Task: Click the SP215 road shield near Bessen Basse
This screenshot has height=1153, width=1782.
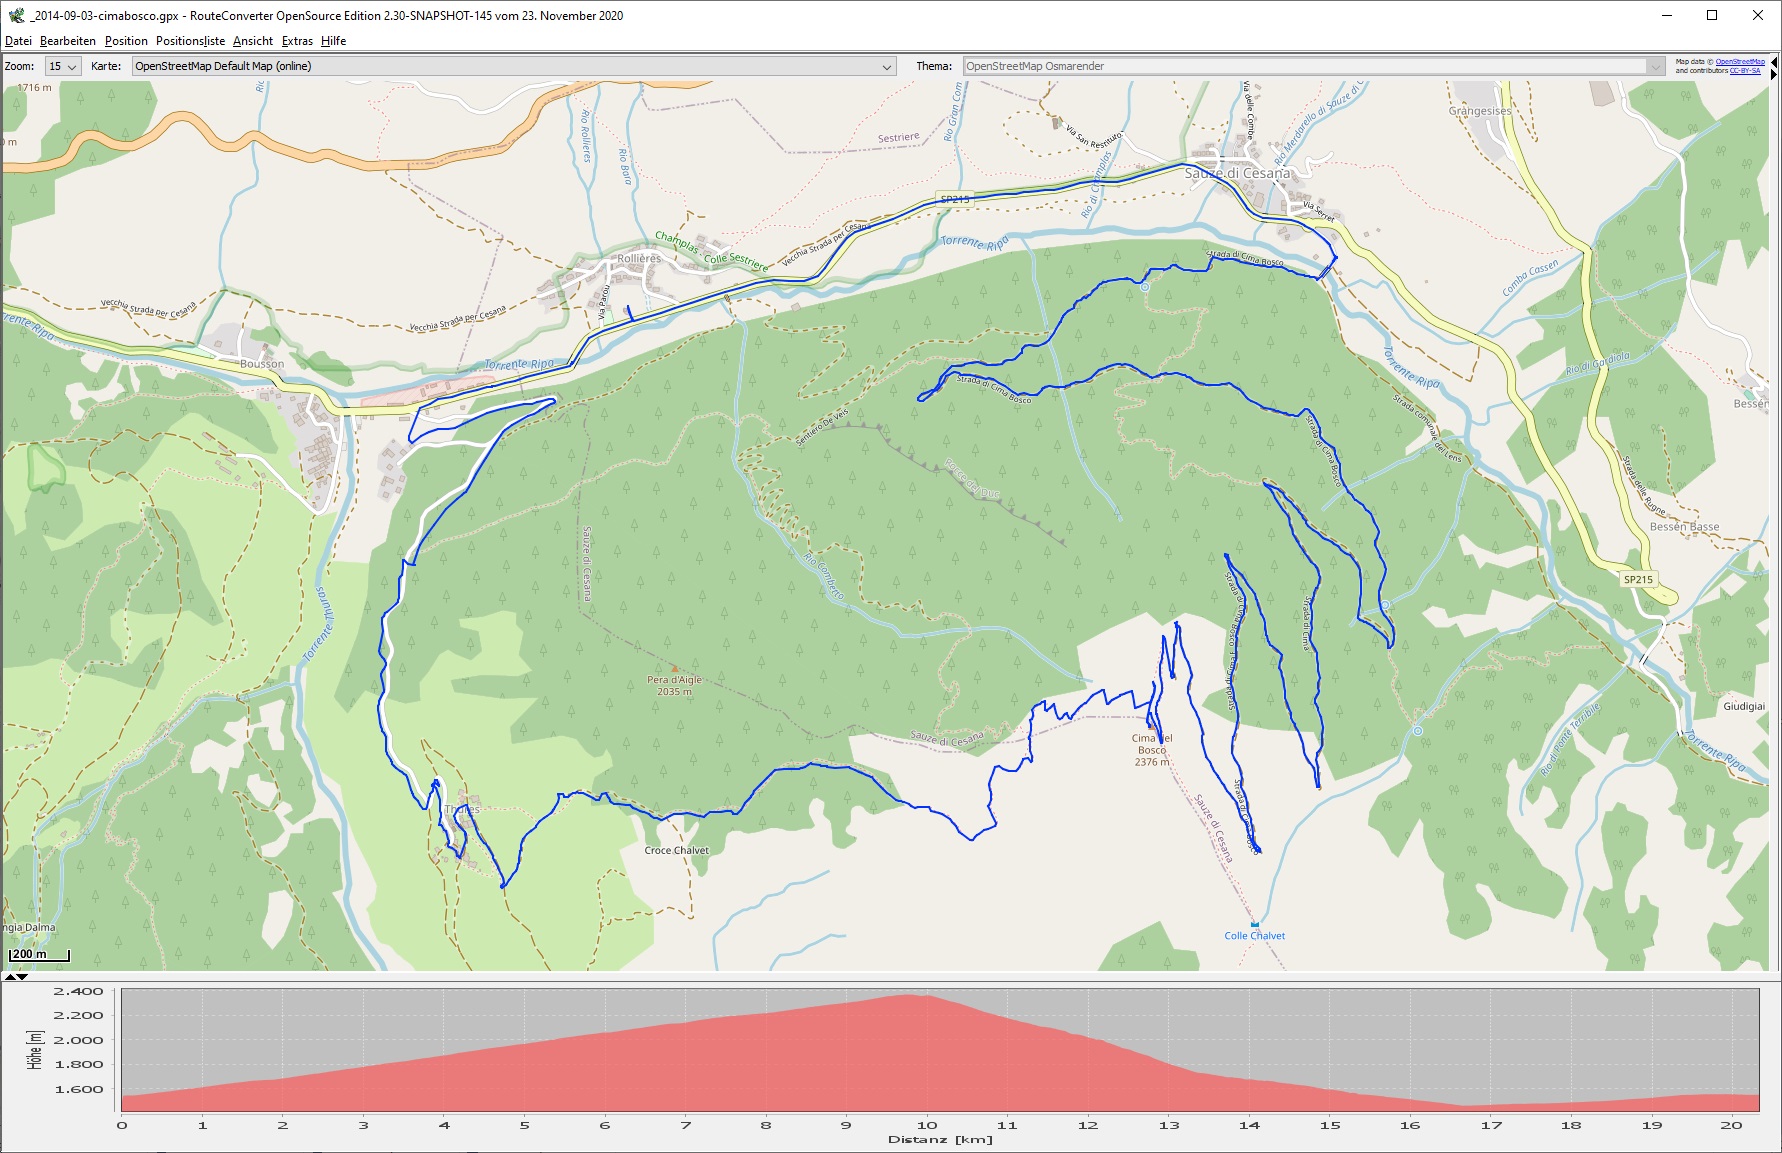Action: [x=1638, y=580]
